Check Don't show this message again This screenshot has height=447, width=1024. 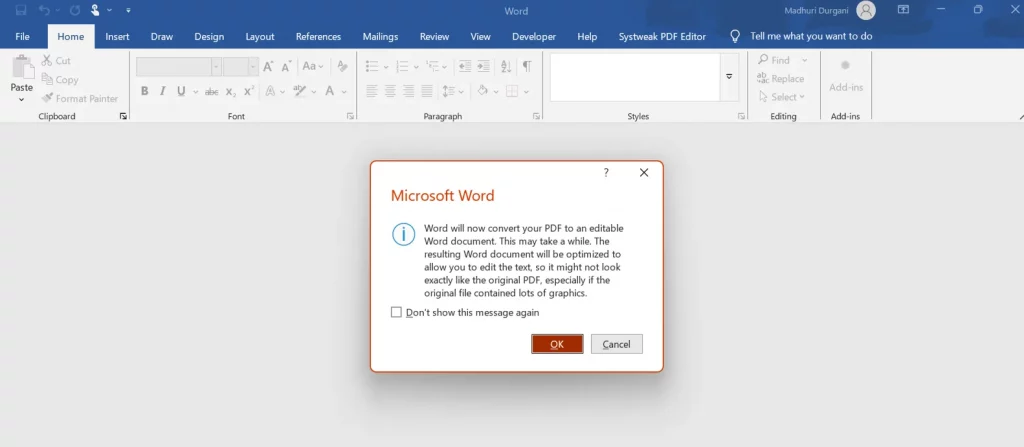point(396,312)
